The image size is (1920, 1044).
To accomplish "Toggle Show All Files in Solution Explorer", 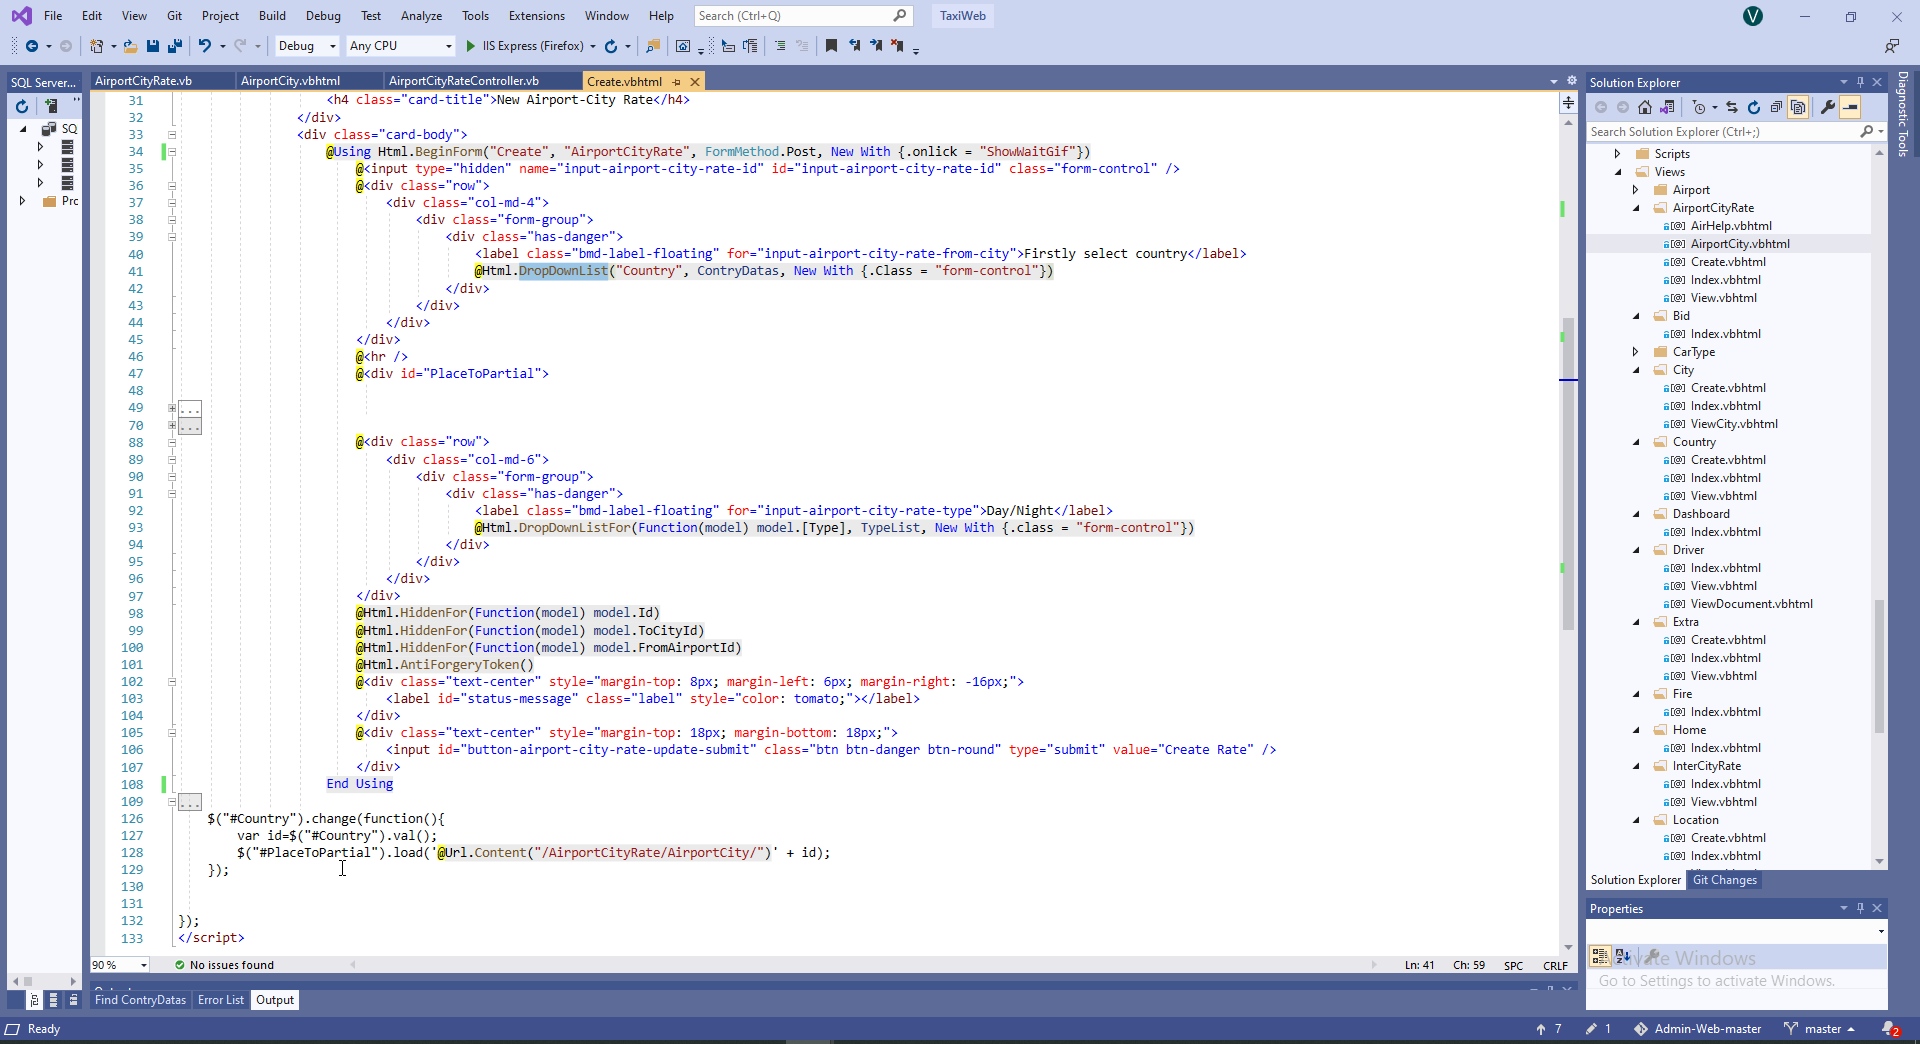I will pos(1798,107).
